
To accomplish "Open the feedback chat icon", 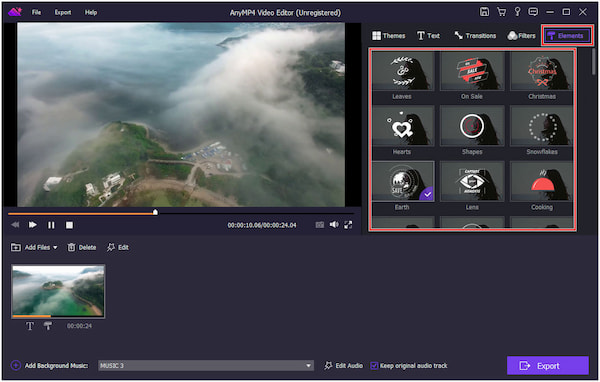I will click(x=533, y=12).
